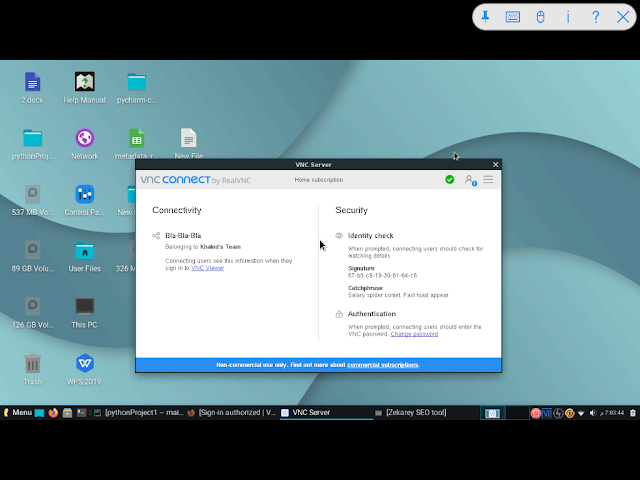Launch WPS 2019 from desktop
This screenshot has height=480, width=640.
coord(84,369)
